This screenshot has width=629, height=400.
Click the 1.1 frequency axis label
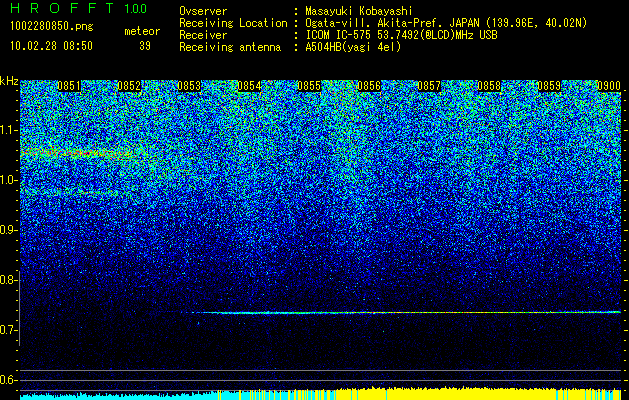coord(8,130)
